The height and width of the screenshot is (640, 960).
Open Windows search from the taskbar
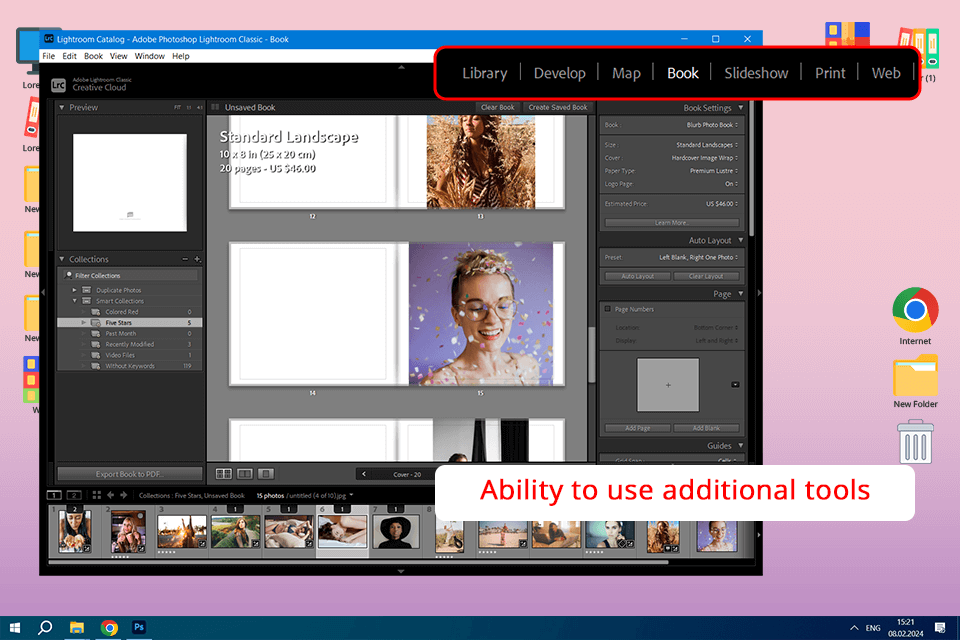tap(45, 627)
